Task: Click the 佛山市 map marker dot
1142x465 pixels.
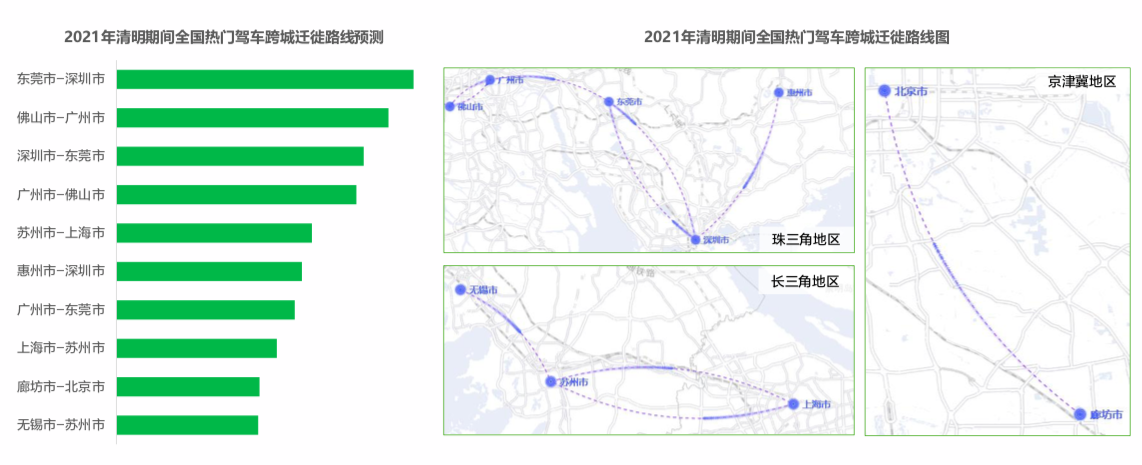Action: point(450,106)
